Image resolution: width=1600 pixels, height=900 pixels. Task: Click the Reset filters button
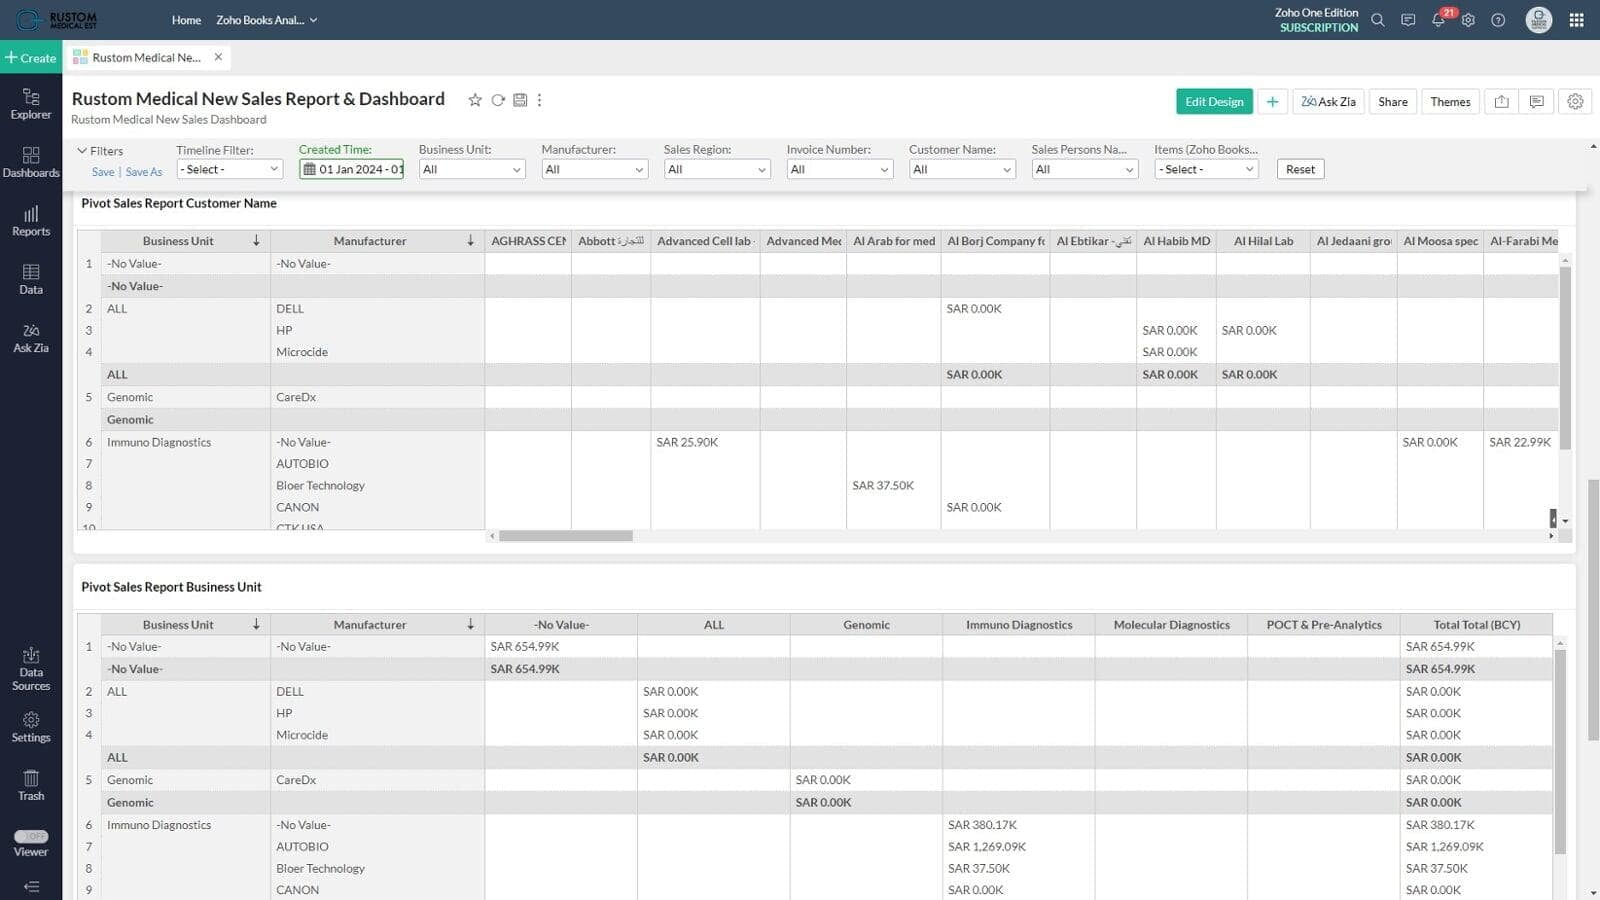click(x=1300, y=169)
